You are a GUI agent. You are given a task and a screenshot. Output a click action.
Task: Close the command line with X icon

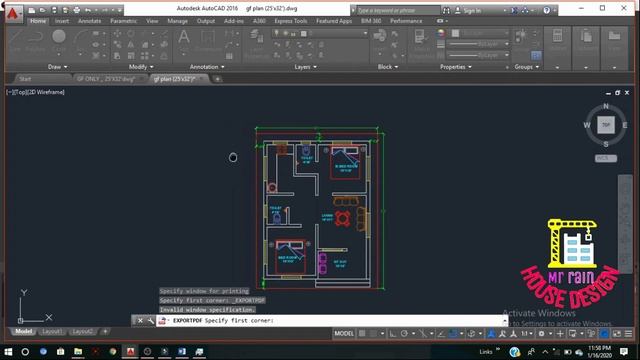[140, 321]
